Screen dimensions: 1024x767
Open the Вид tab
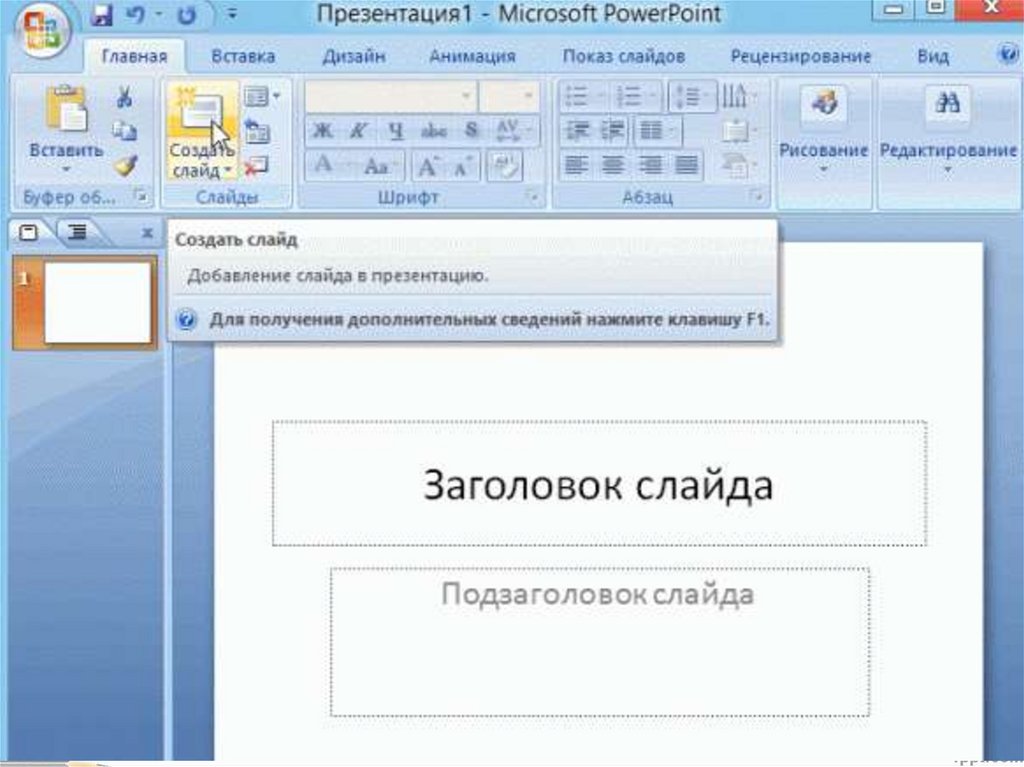(x=933, y=56)
